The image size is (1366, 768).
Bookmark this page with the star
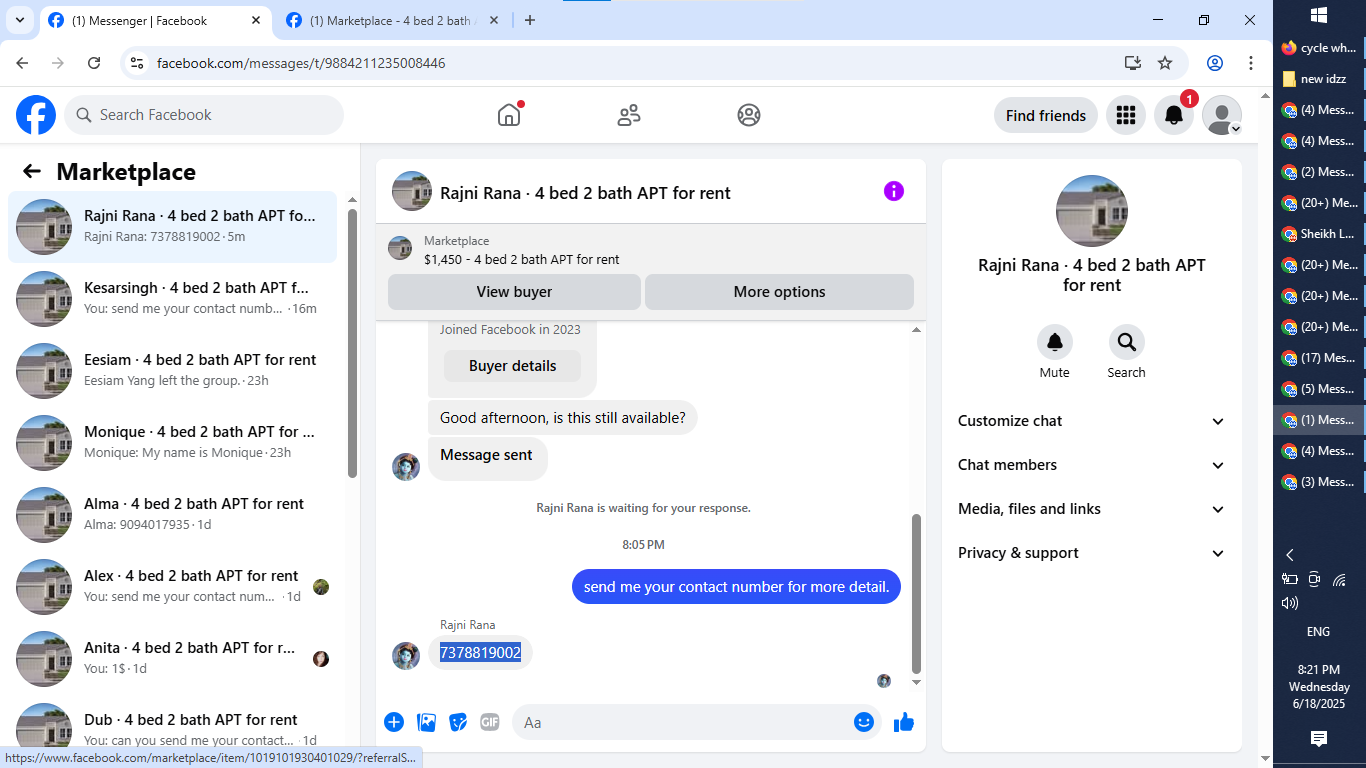click(x=1165, y=63)
